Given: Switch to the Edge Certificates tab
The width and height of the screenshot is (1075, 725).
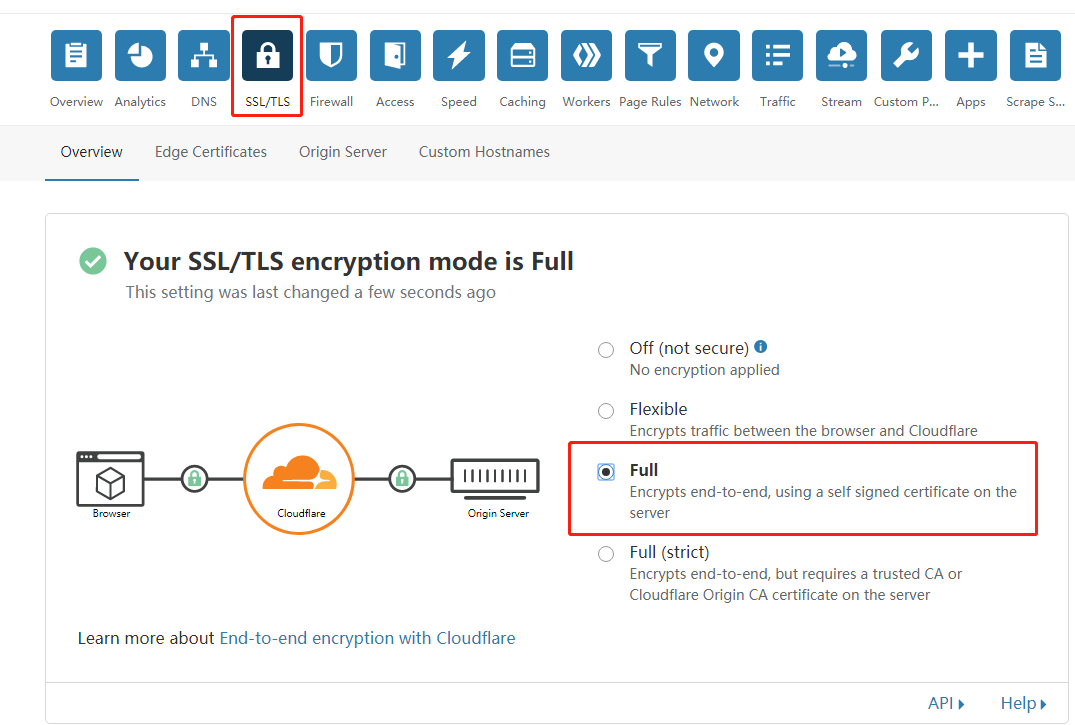Looking at the screenshot, I should pyautogui.click(x=211, y=152).
